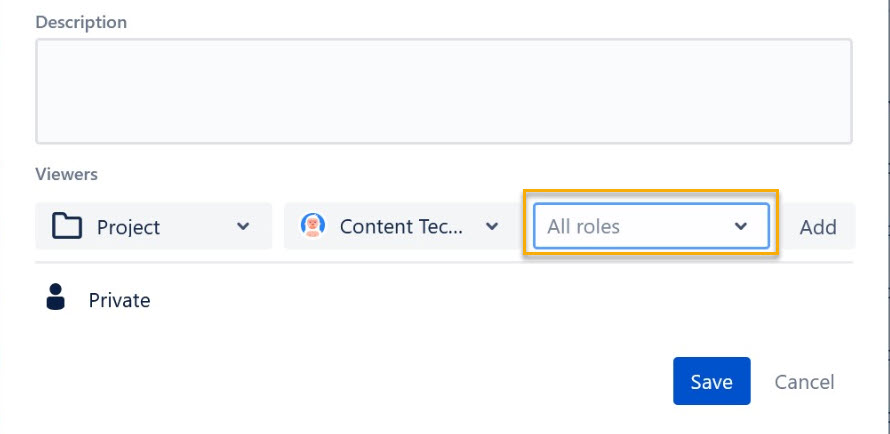
Task: Click the All roles placeholder text
Action: [x=583, y=226]
